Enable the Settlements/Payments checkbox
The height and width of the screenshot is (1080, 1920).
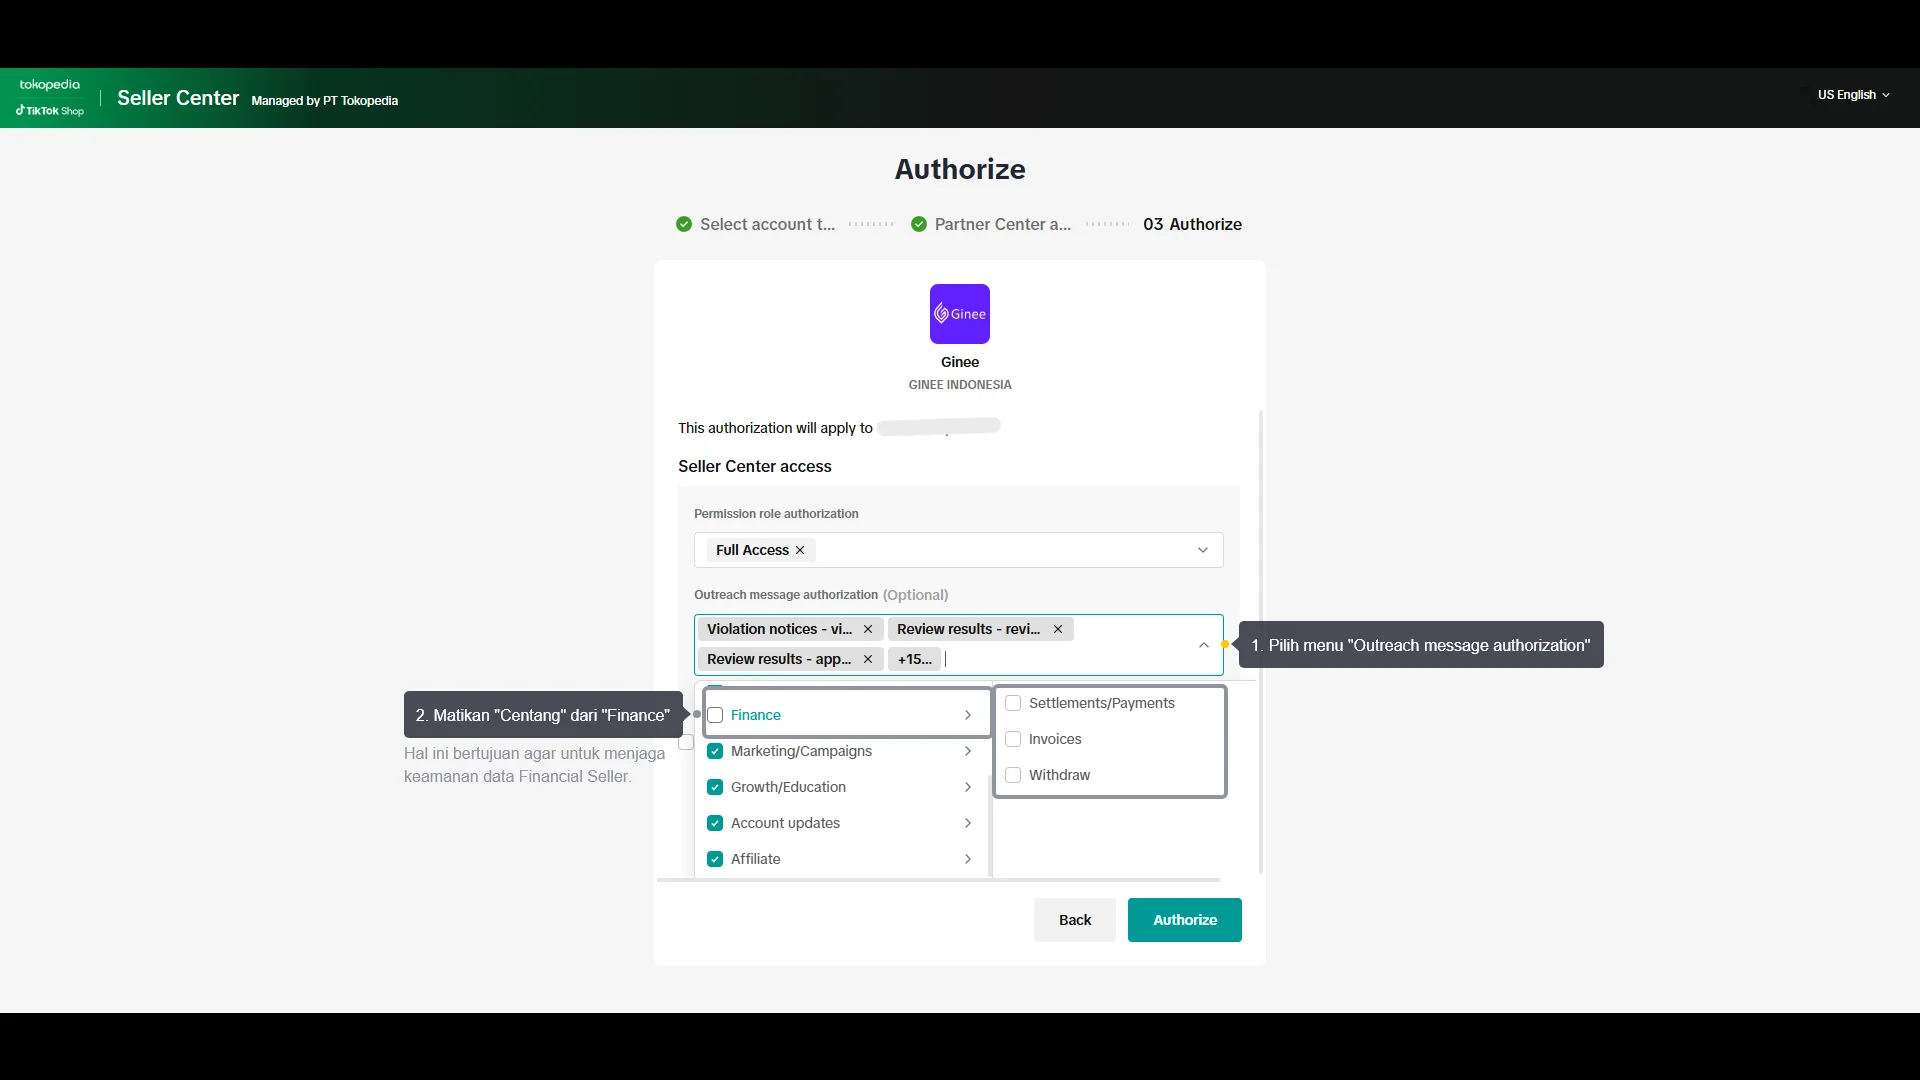(x=1013, y=703)
